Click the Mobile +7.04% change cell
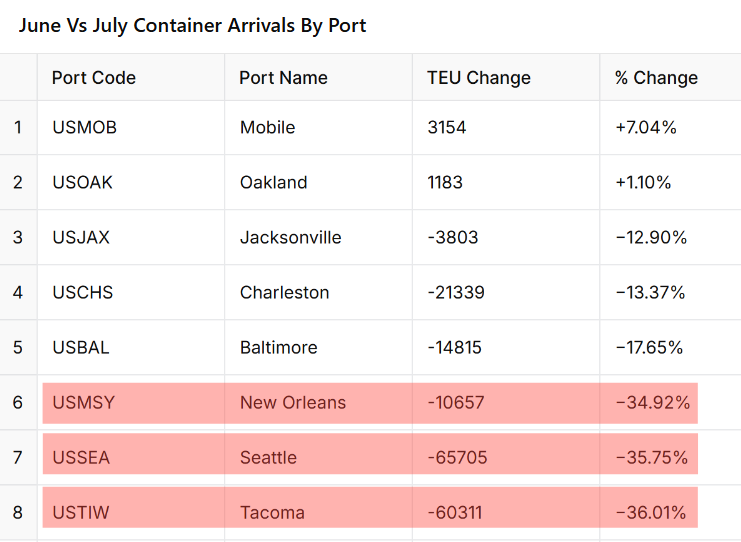This screenshot has width=741, height=542. tap(646, 128)
